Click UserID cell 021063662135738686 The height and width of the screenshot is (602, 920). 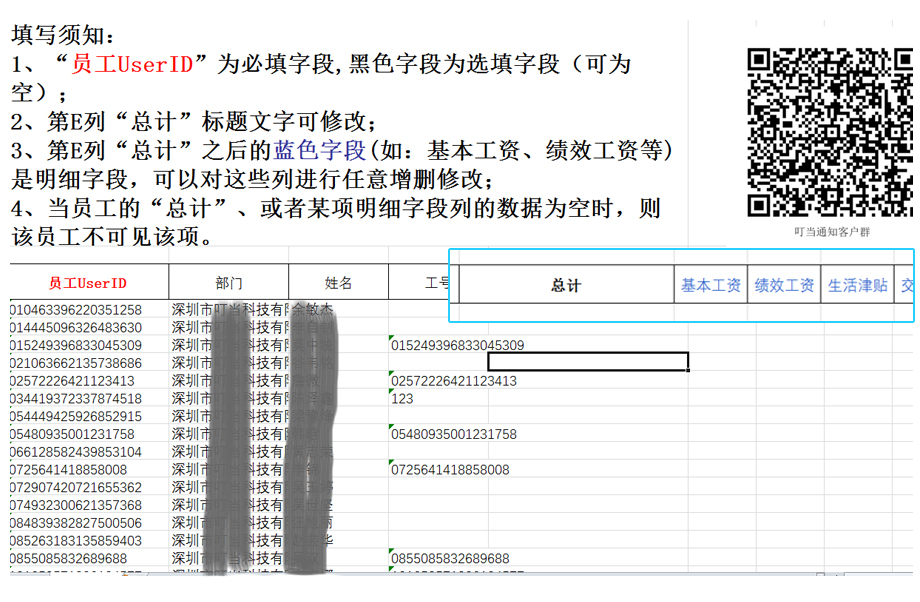coord(76,363)
